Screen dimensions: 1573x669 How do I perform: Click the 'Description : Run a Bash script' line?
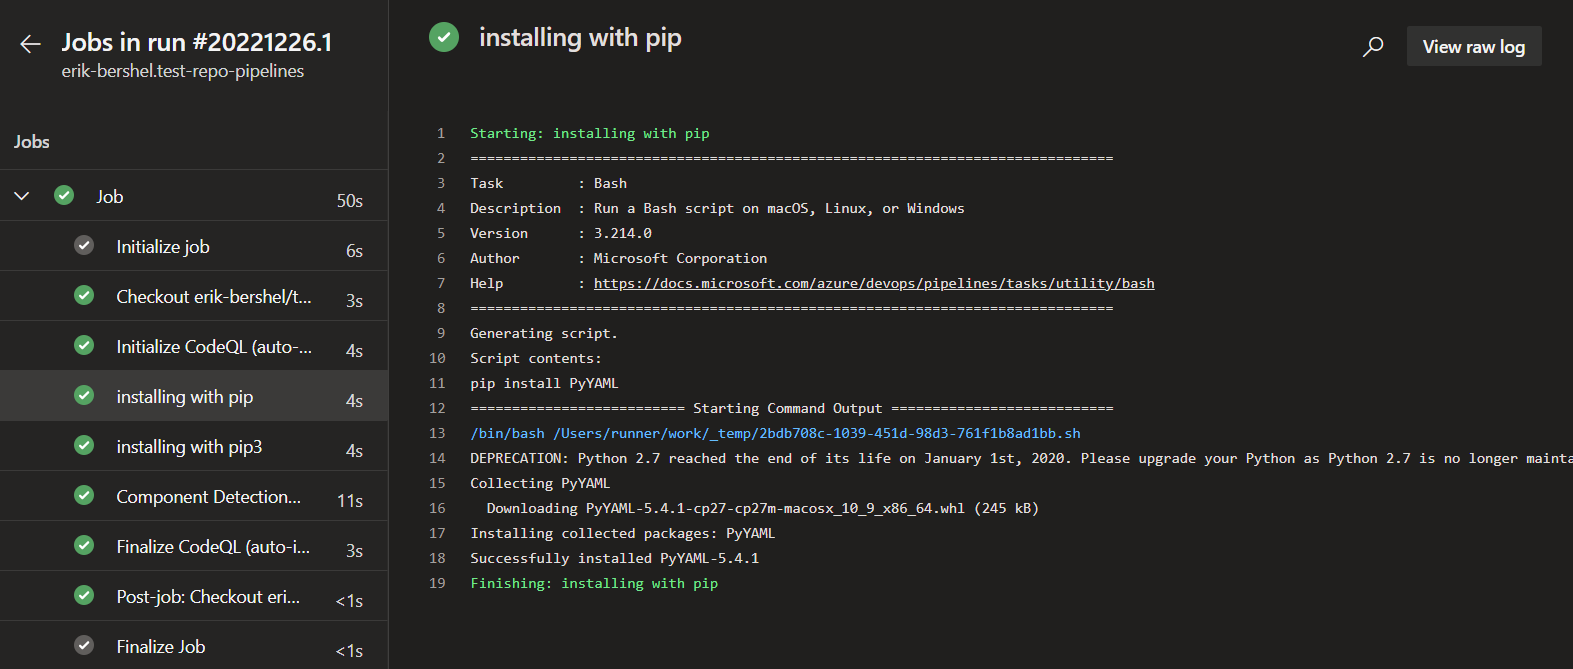click(717, 208)
